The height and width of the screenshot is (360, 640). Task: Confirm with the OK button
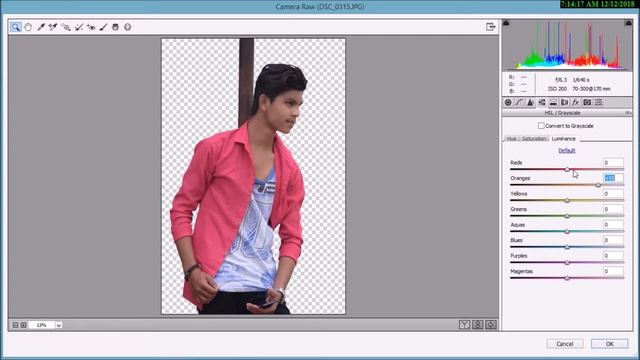click(609, 344)
